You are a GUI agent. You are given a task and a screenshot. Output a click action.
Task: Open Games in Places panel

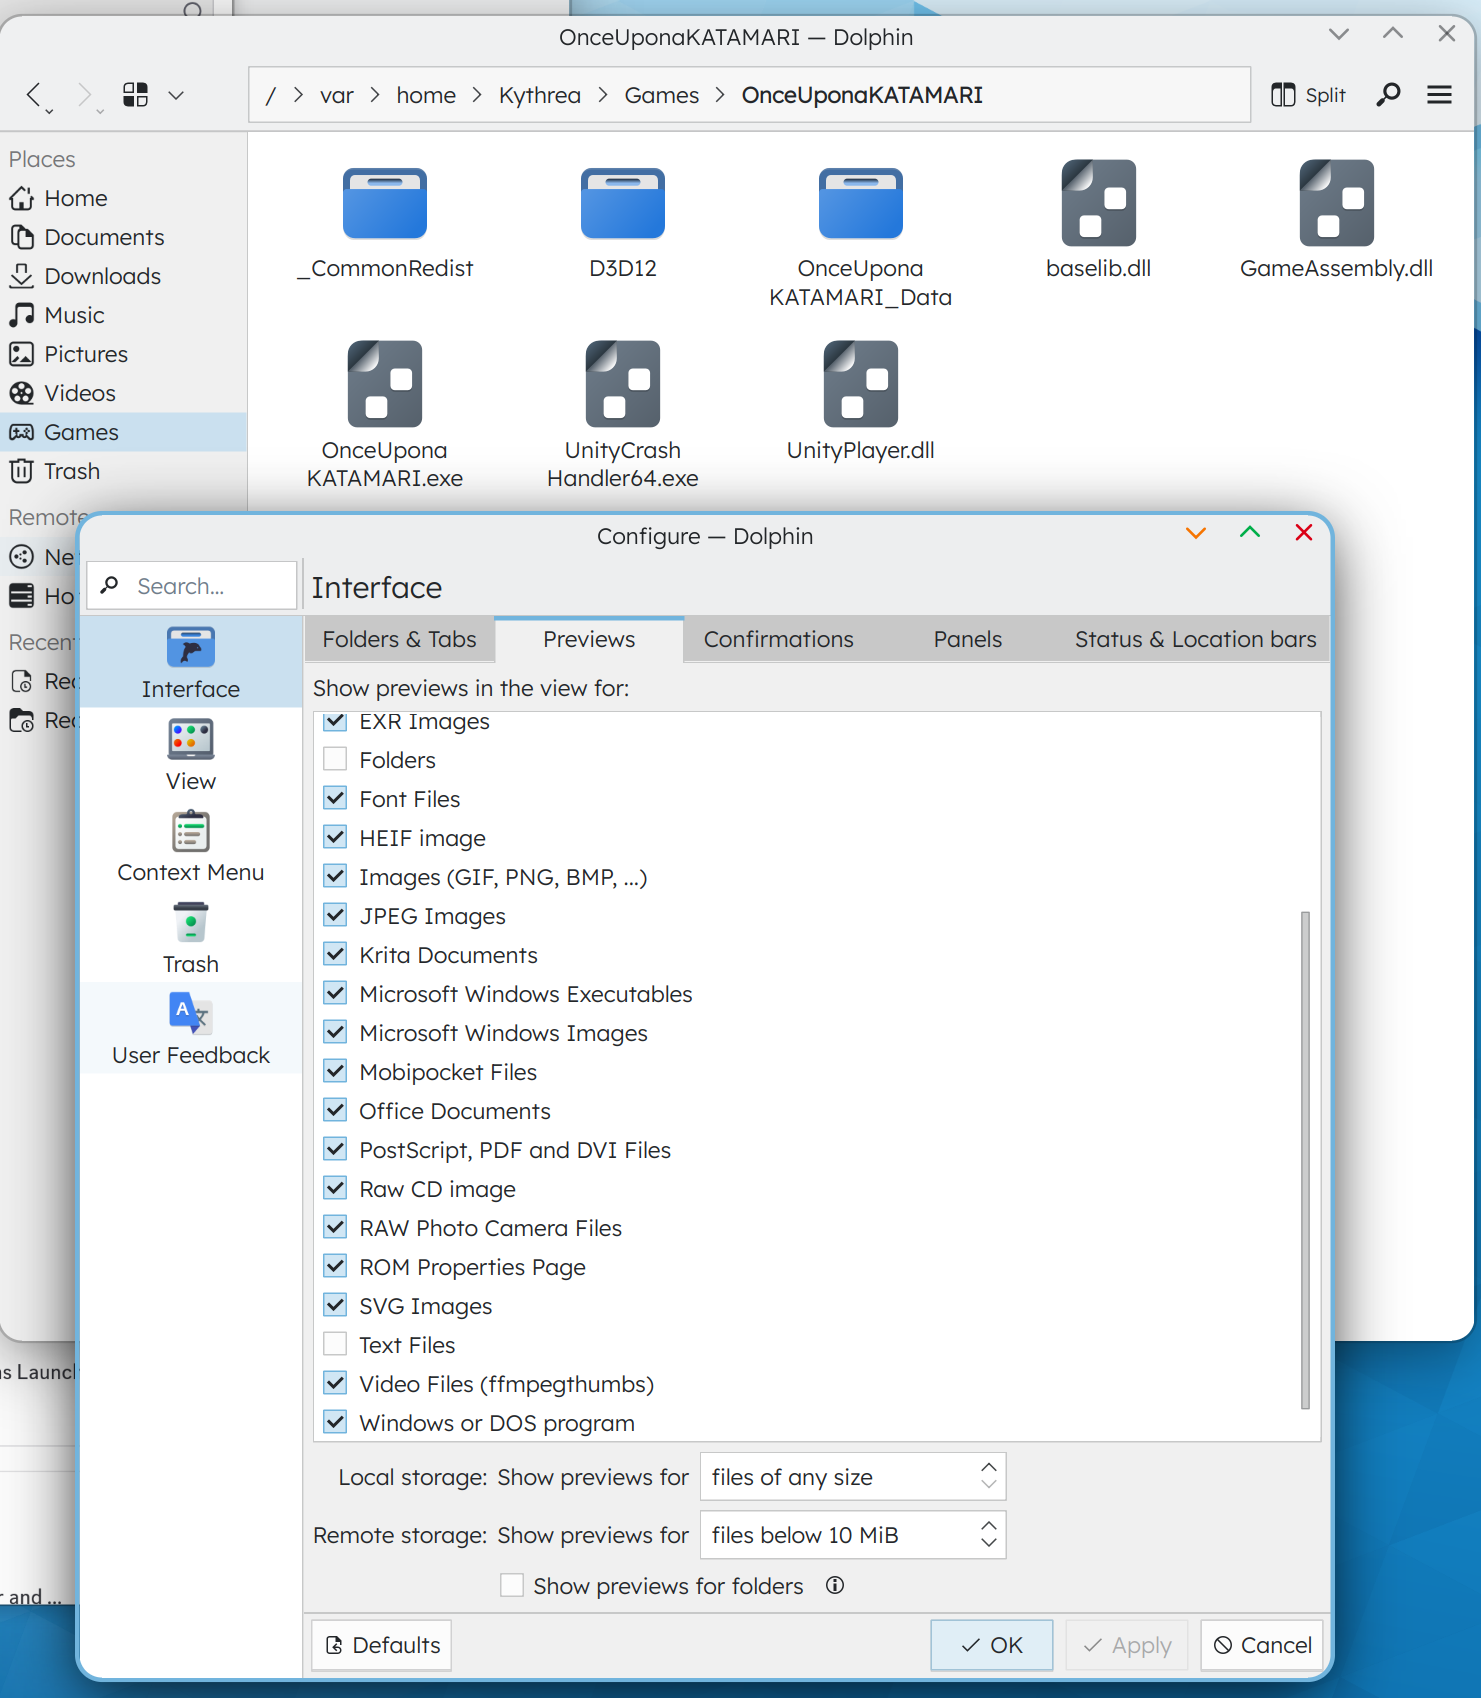123,432
